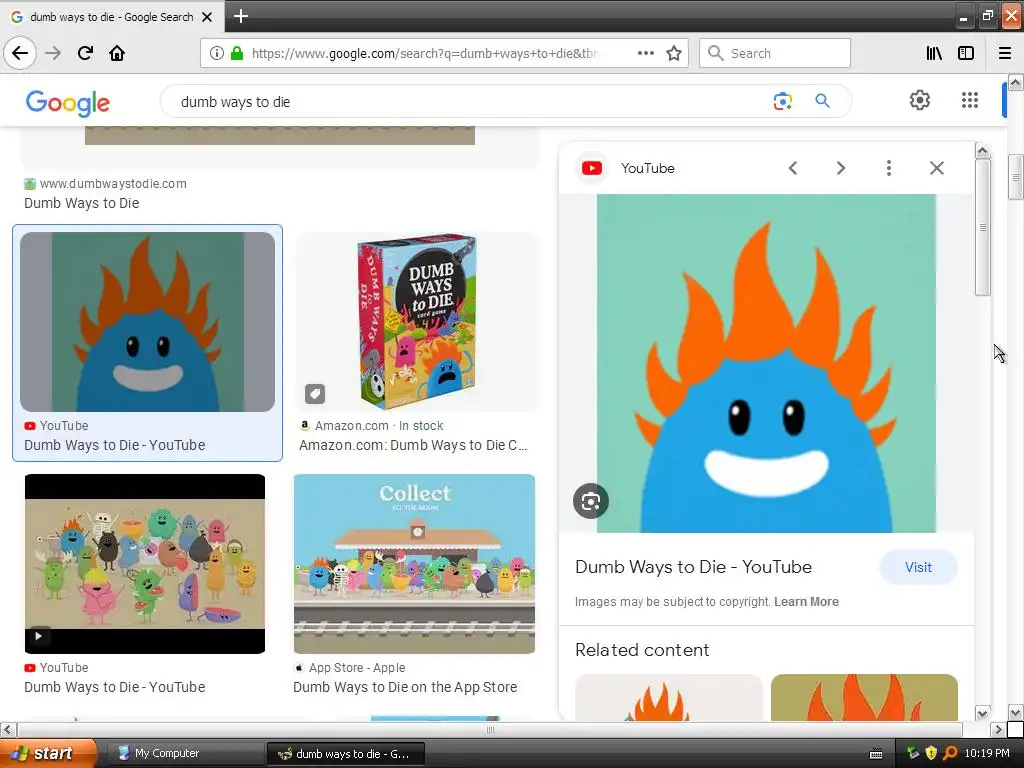Bookmark this page with the star icon

pos(674,53)
